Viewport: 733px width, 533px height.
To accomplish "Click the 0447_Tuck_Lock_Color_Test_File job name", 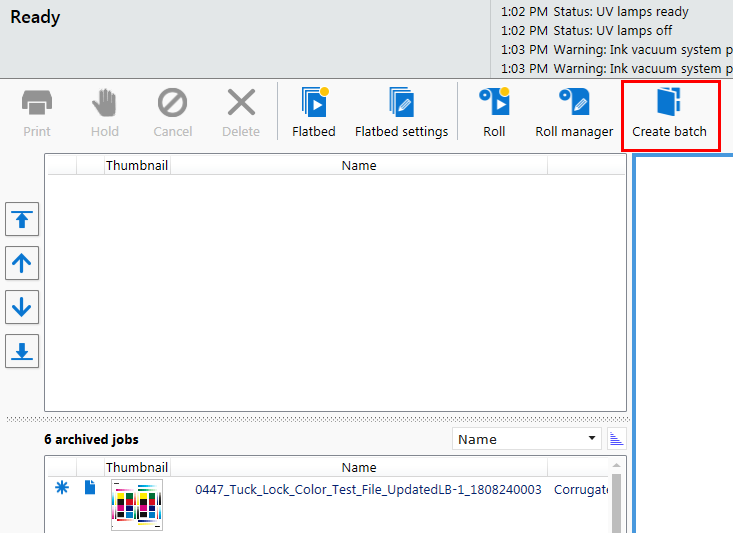I will click(x=368, y=489).
